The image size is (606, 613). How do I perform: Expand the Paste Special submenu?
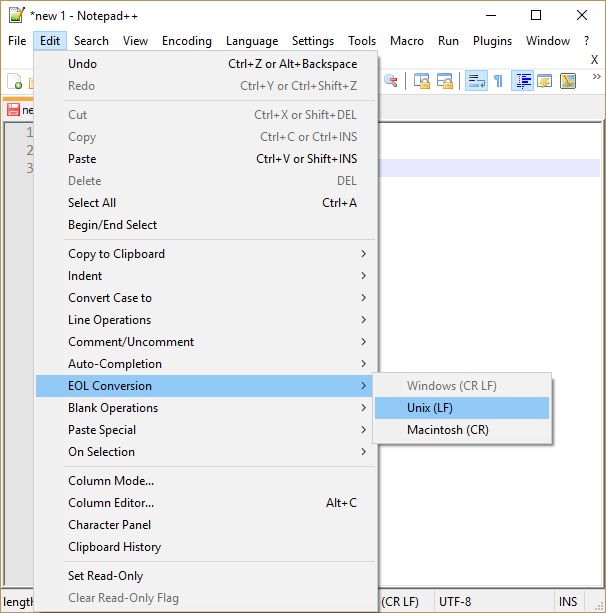(206, 430)
